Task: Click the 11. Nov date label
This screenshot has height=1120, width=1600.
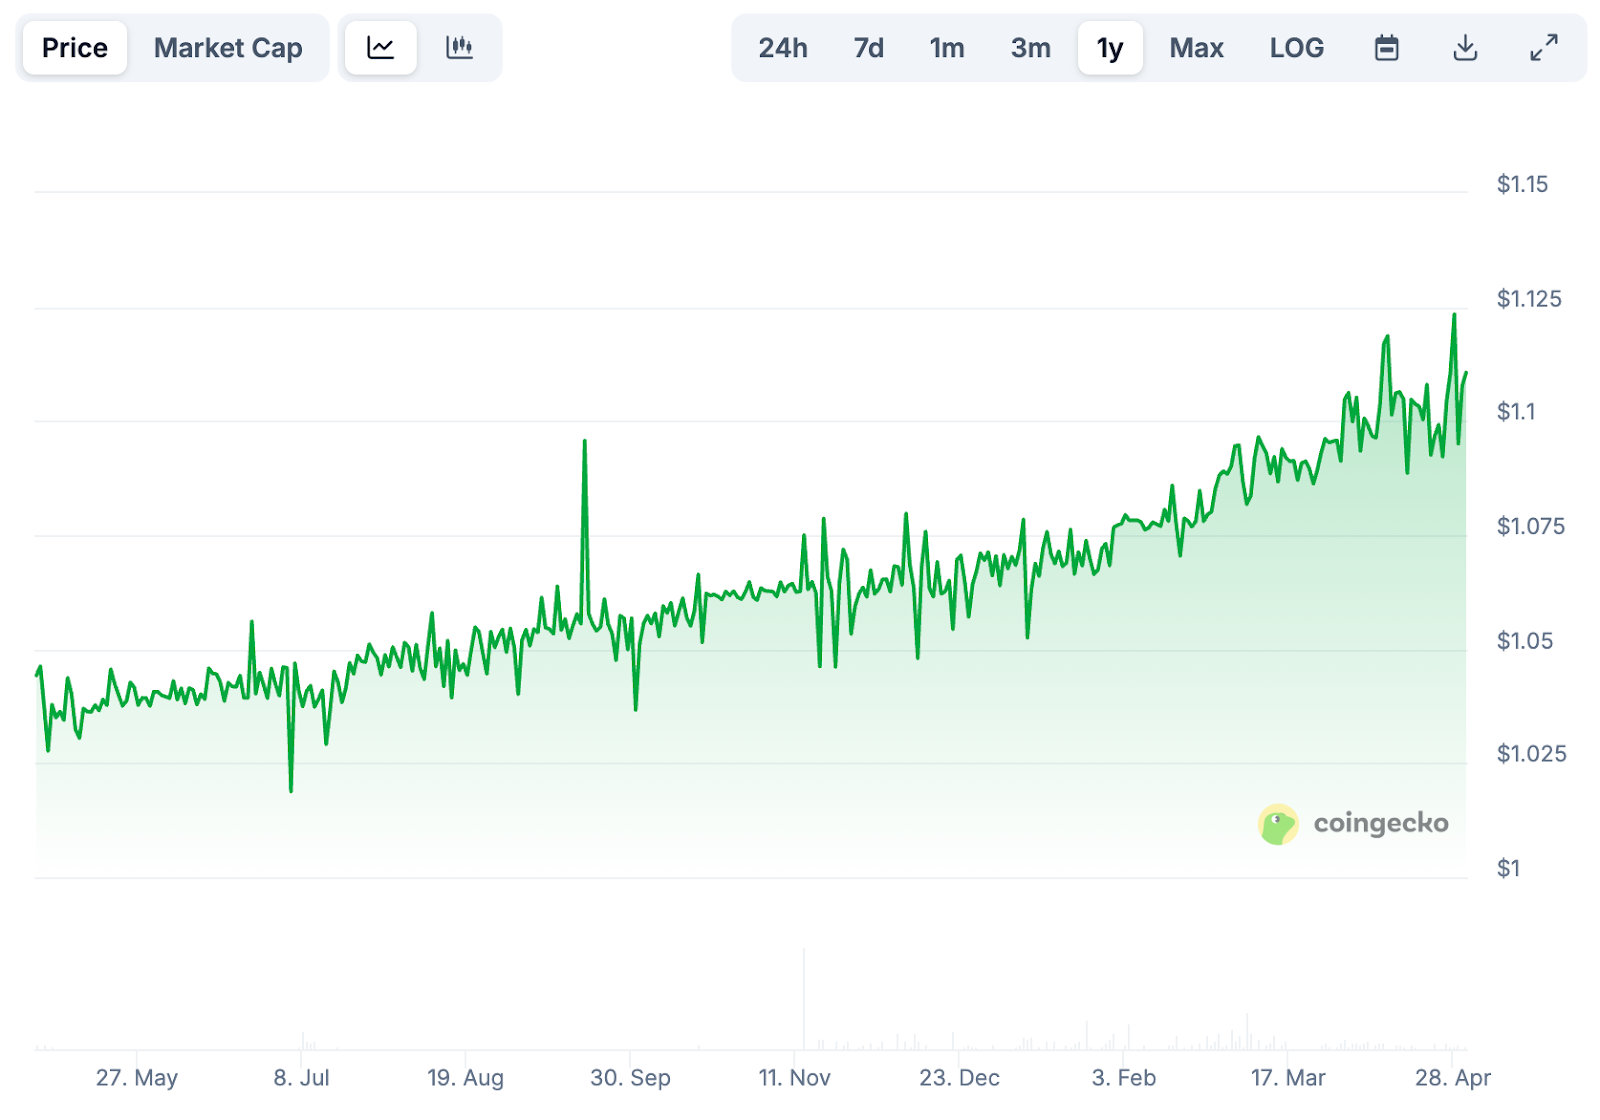Action: tap(794, 1078)
